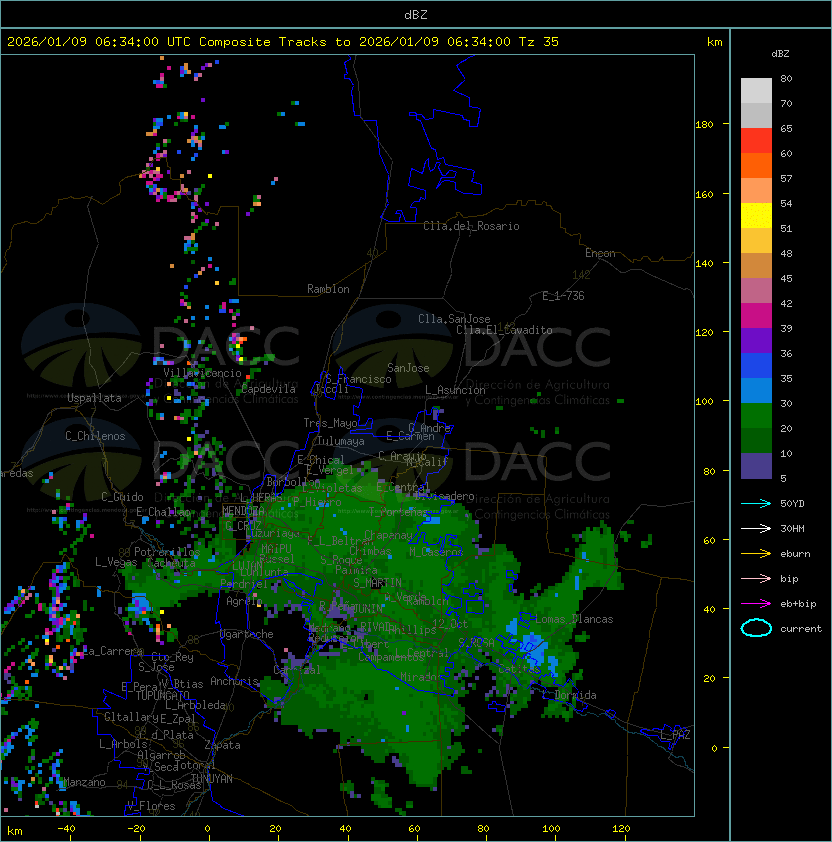Select the red 60-65 dBZ swatch
Image resolution: width=832 pixels, height=842 pixels.
point(756,141)
